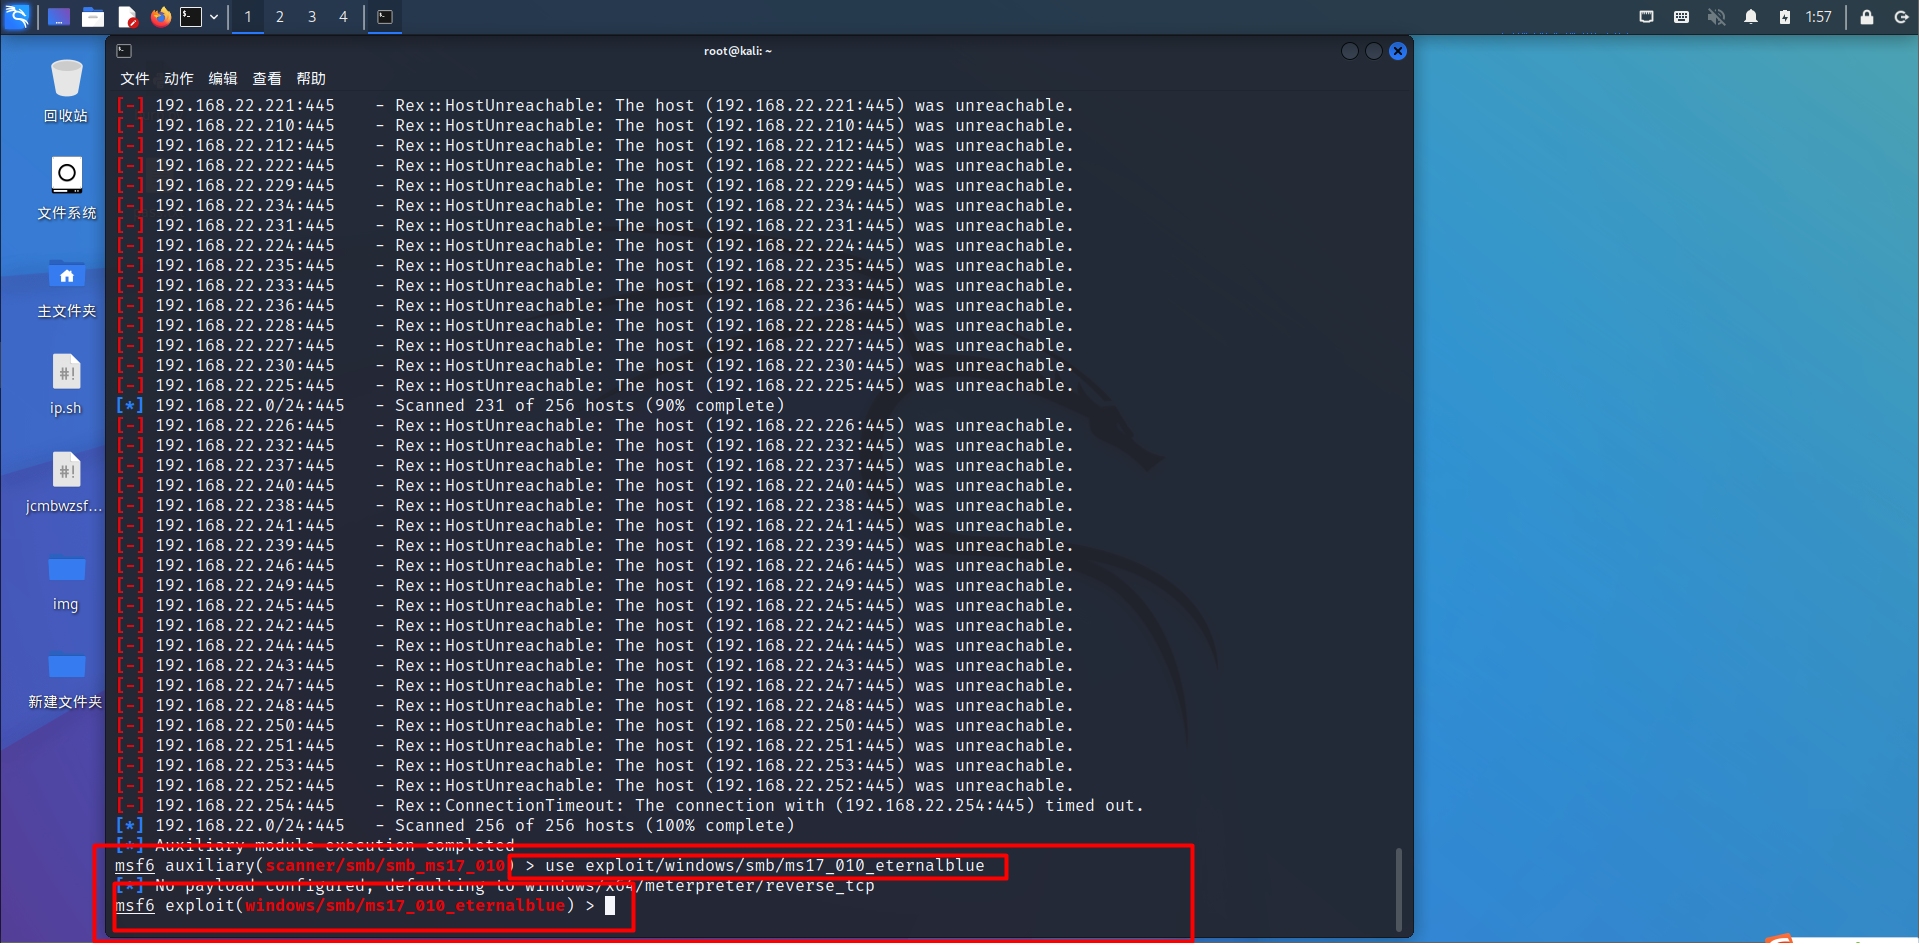
Task: Select the img folder on desktop
Action: point(66,581)
